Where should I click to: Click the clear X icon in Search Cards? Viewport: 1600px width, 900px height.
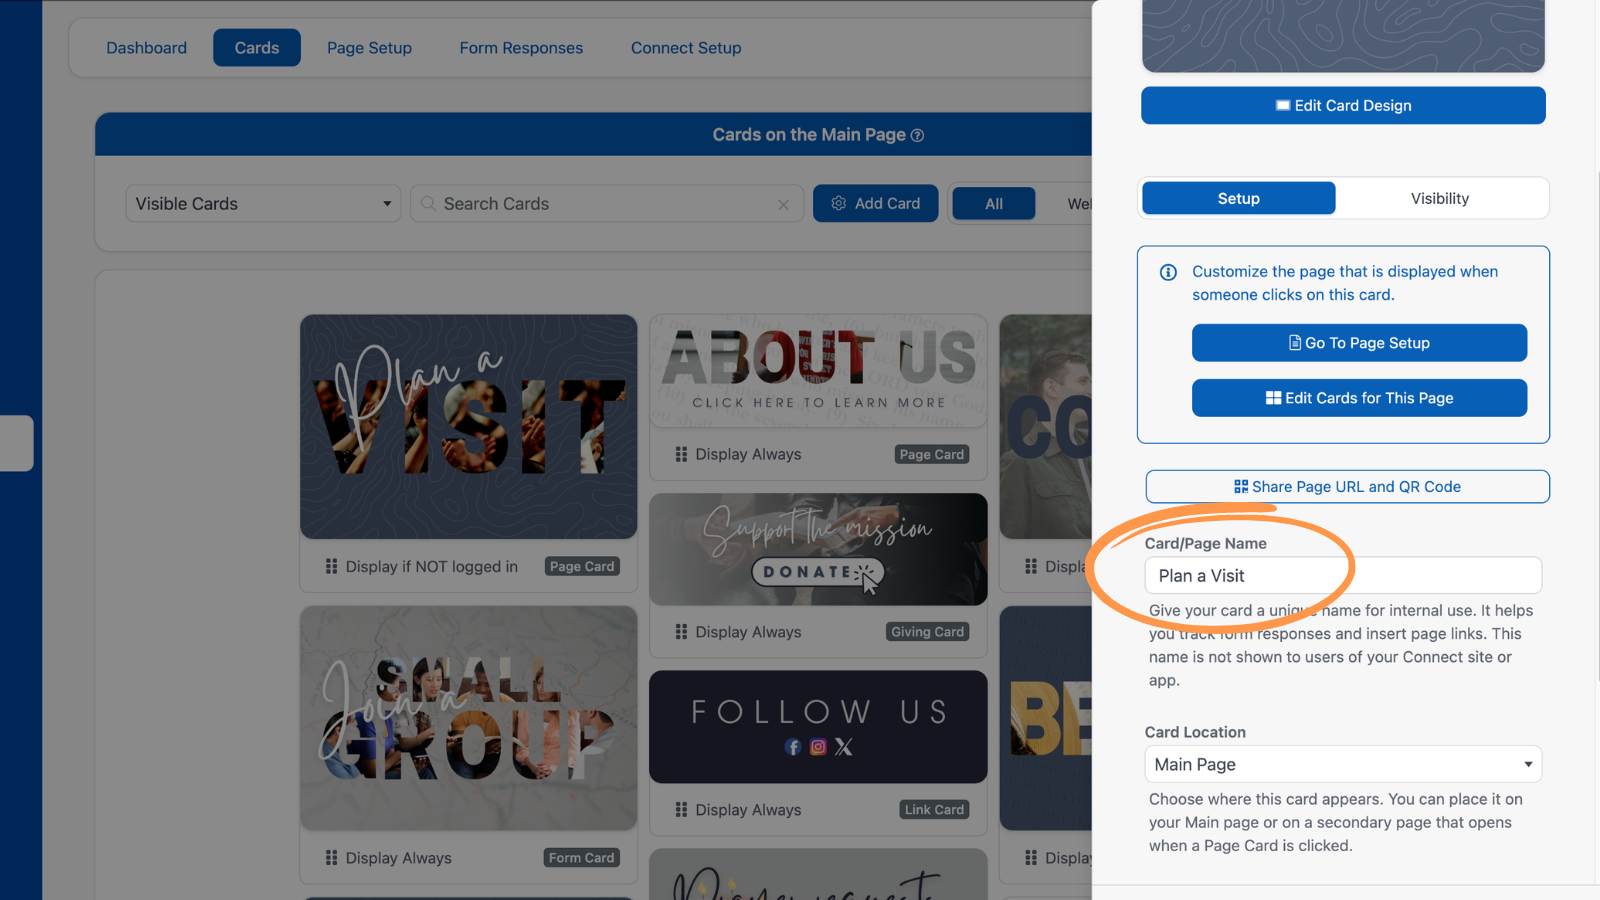(x=783, y=204)
